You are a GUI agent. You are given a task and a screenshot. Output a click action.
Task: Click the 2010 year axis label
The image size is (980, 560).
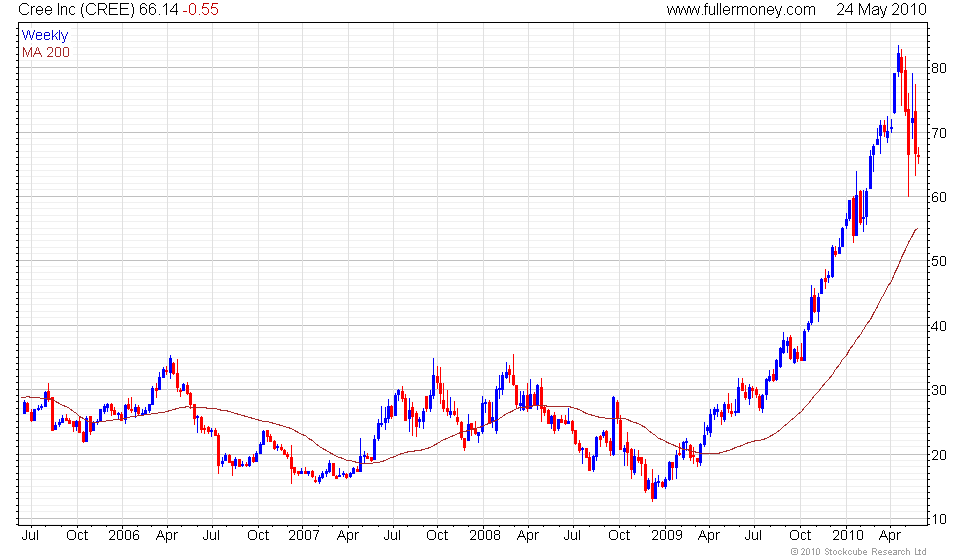[x=848, y=536]
